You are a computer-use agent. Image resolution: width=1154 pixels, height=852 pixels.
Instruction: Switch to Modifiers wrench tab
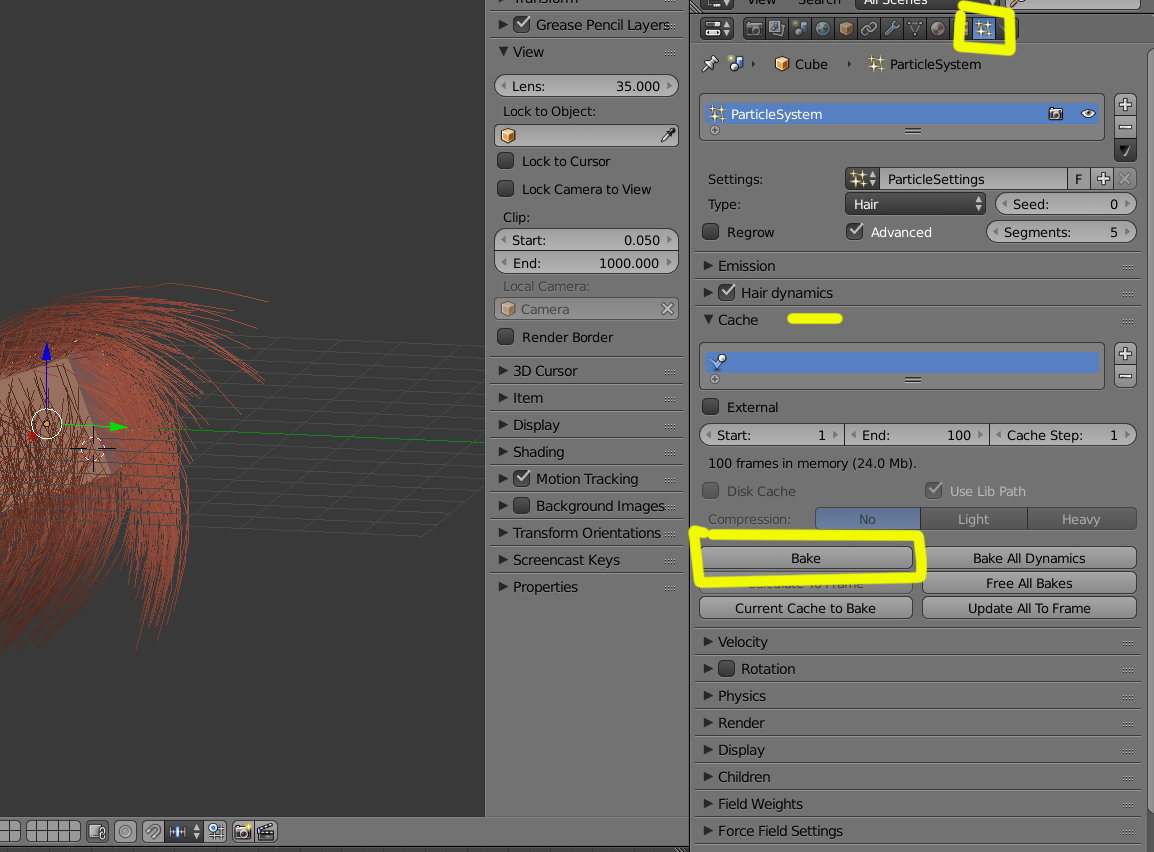click(892, 29)
